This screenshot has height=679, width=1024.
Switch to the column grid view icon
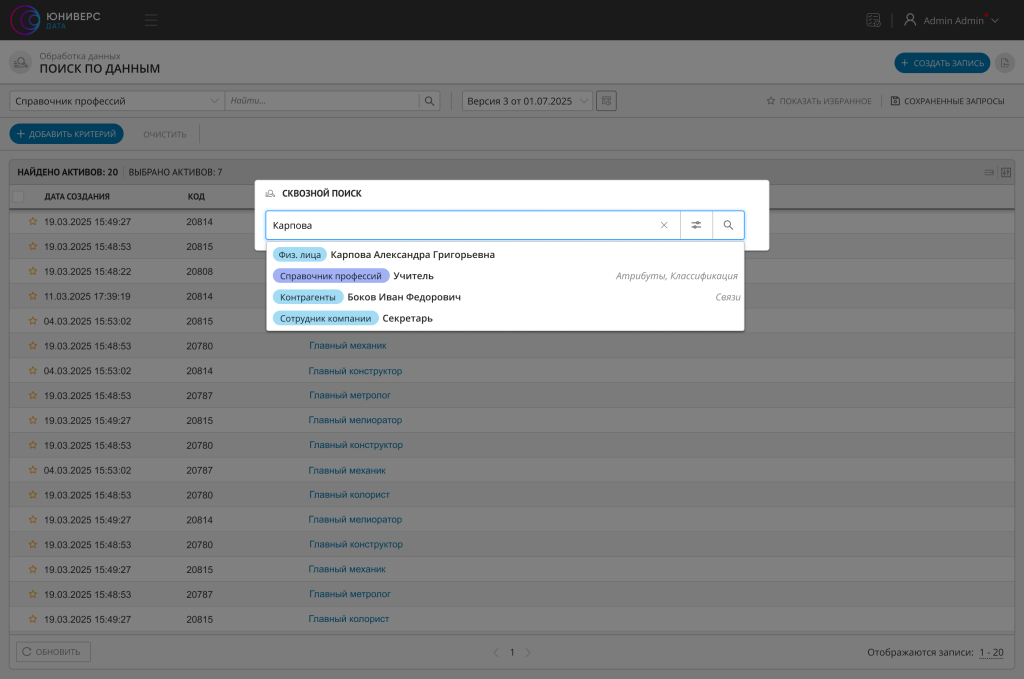(x=1005, y=172)
